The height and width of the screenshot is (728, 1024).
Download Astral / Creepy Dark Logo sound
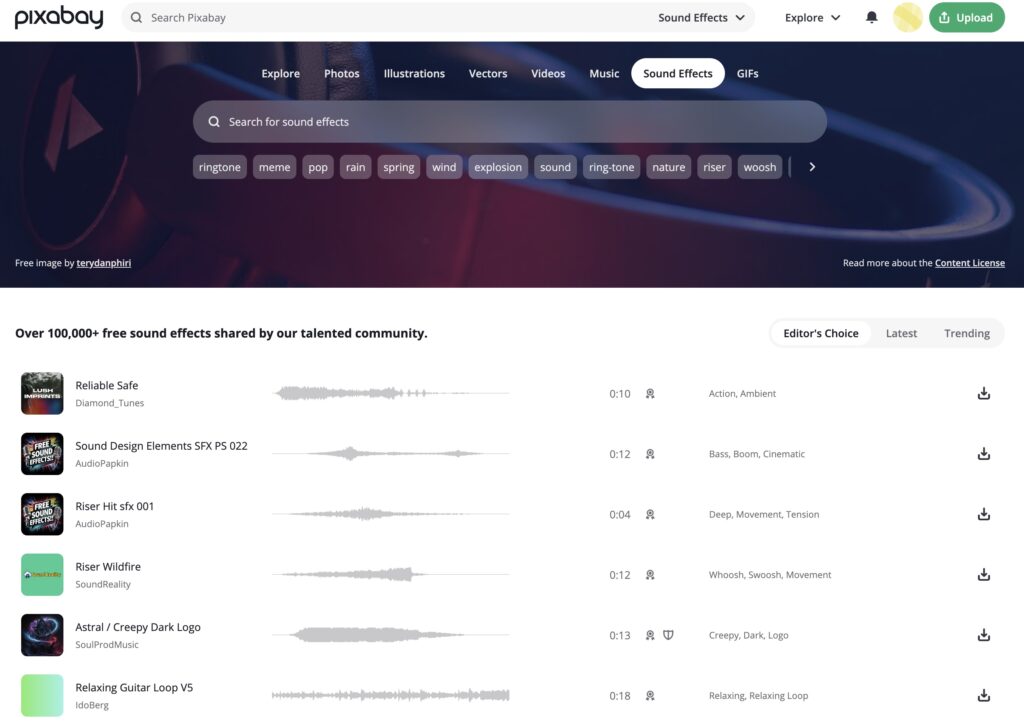[x=984, y=635]
